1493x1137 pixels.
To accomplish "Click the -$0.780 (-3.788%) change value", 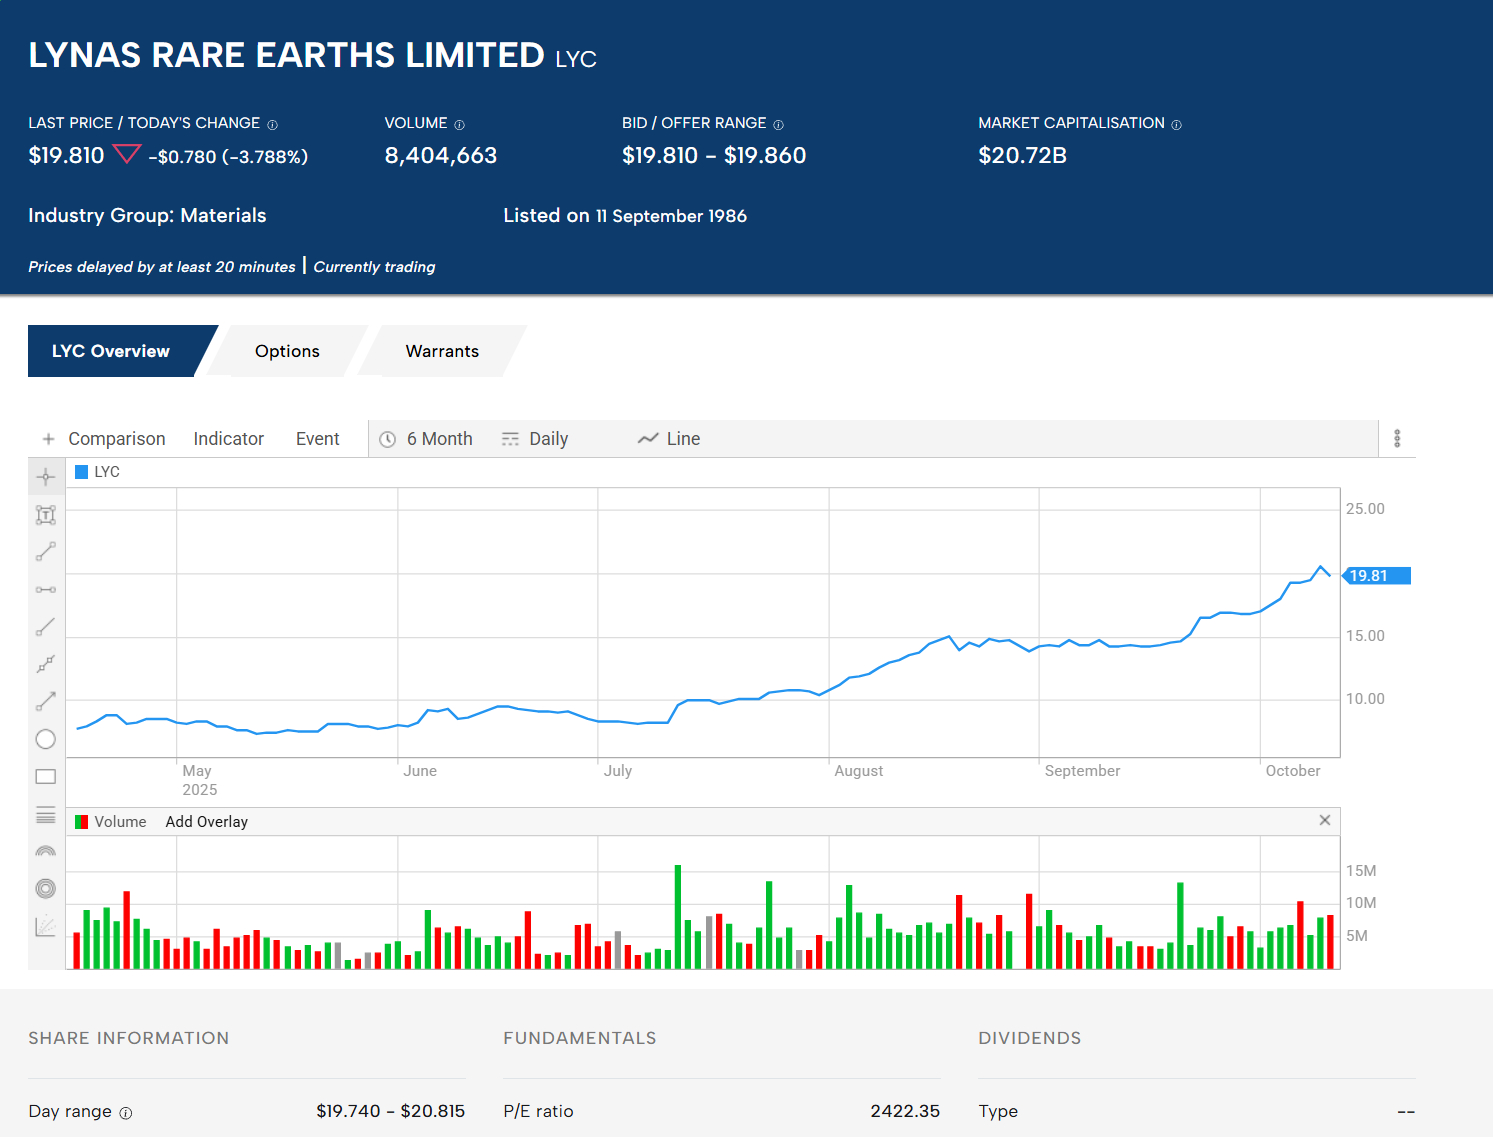I will click(228, 157).
